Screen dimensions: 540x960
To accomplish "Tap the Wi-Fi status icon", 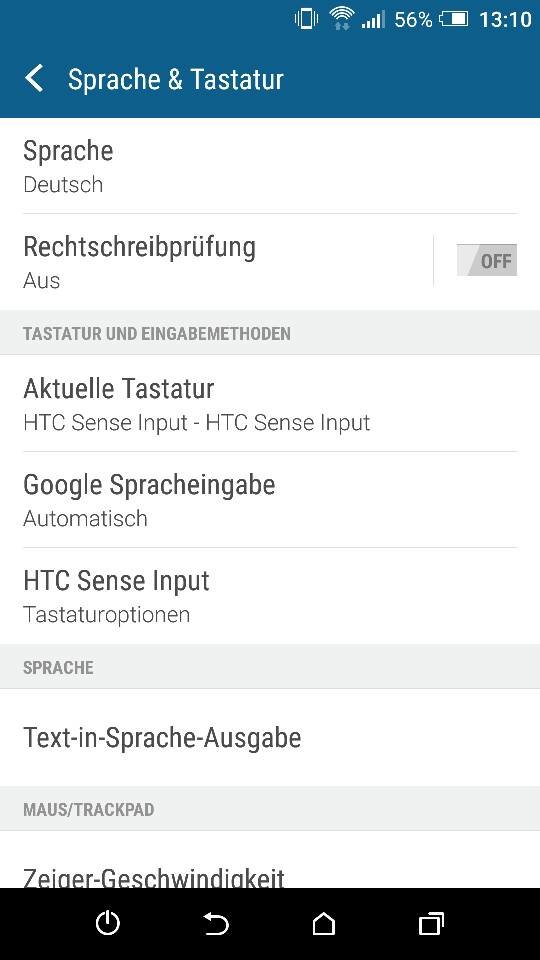I will click(x=342, y=19).
